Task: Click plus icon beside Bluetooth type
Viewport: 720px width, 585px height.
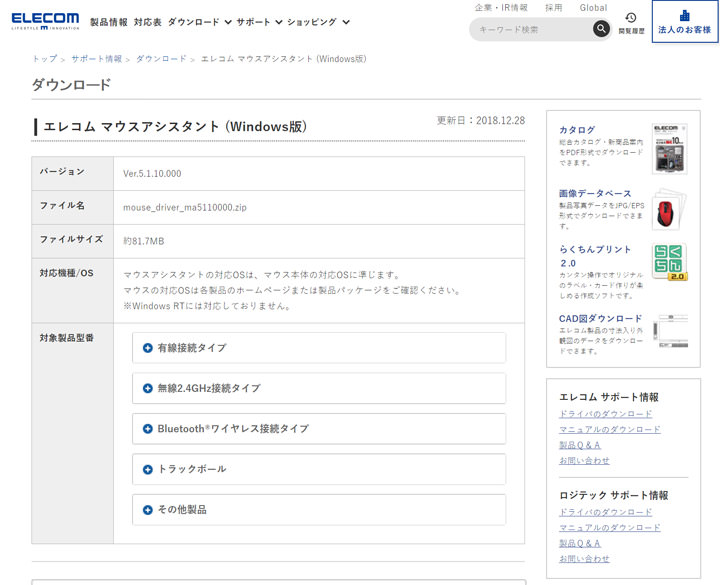Action: point(147,429)
